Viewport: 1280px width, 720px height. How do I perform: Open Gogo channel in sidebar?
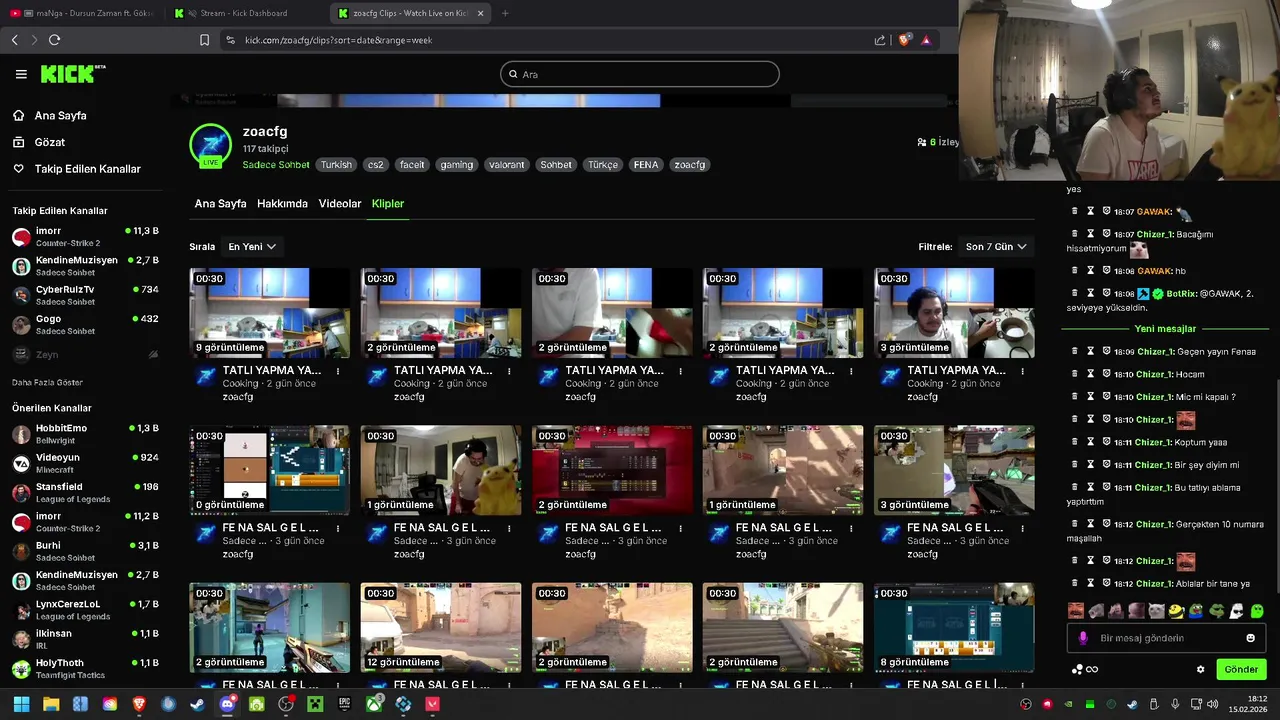tap(85, 324)
